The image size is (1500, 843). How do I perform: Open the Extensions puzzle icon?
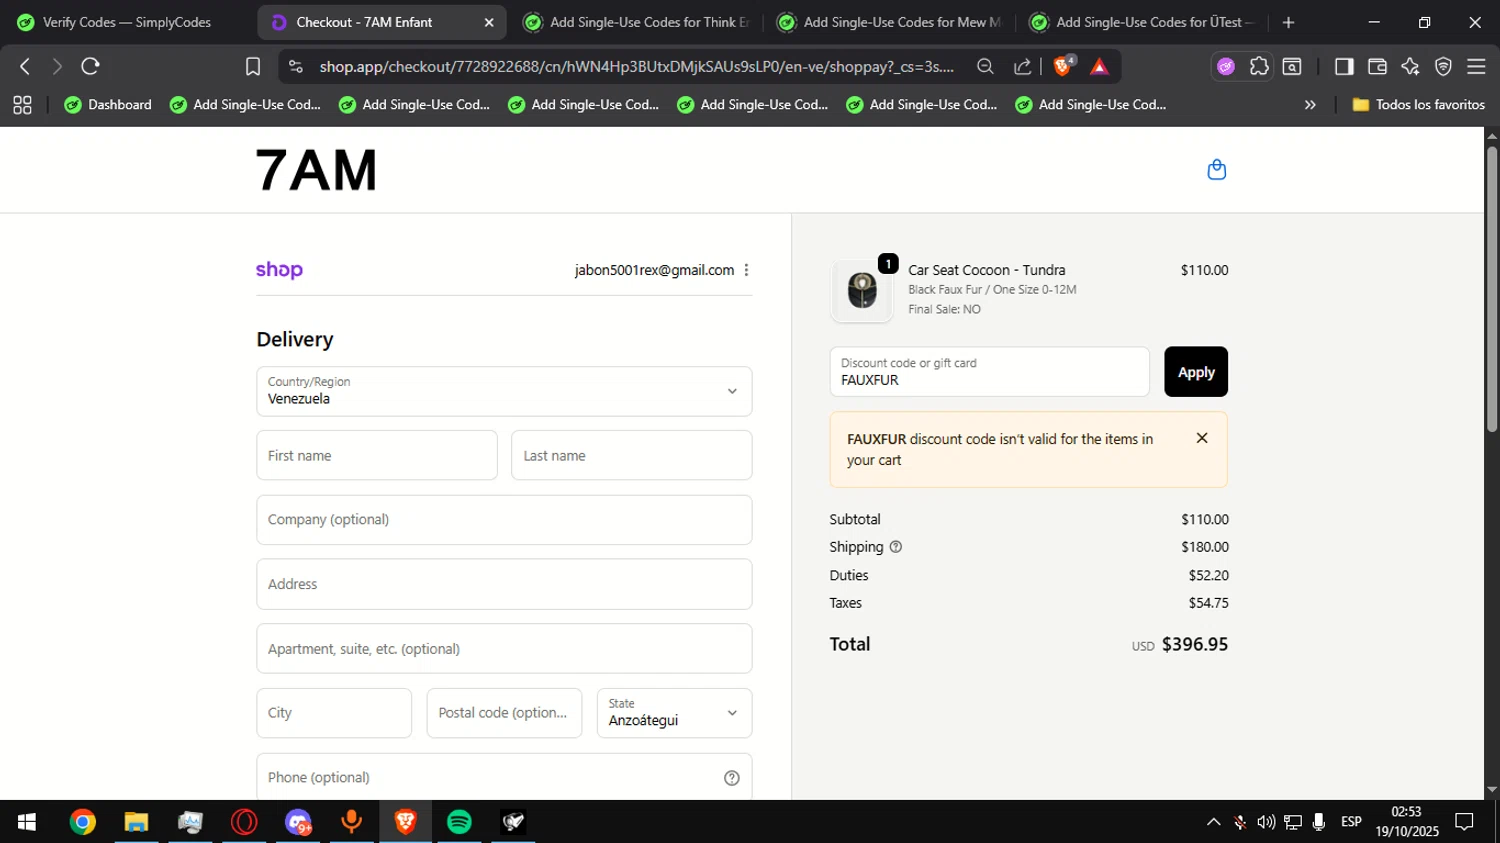pyautogui.click(x=1259, y=66)
